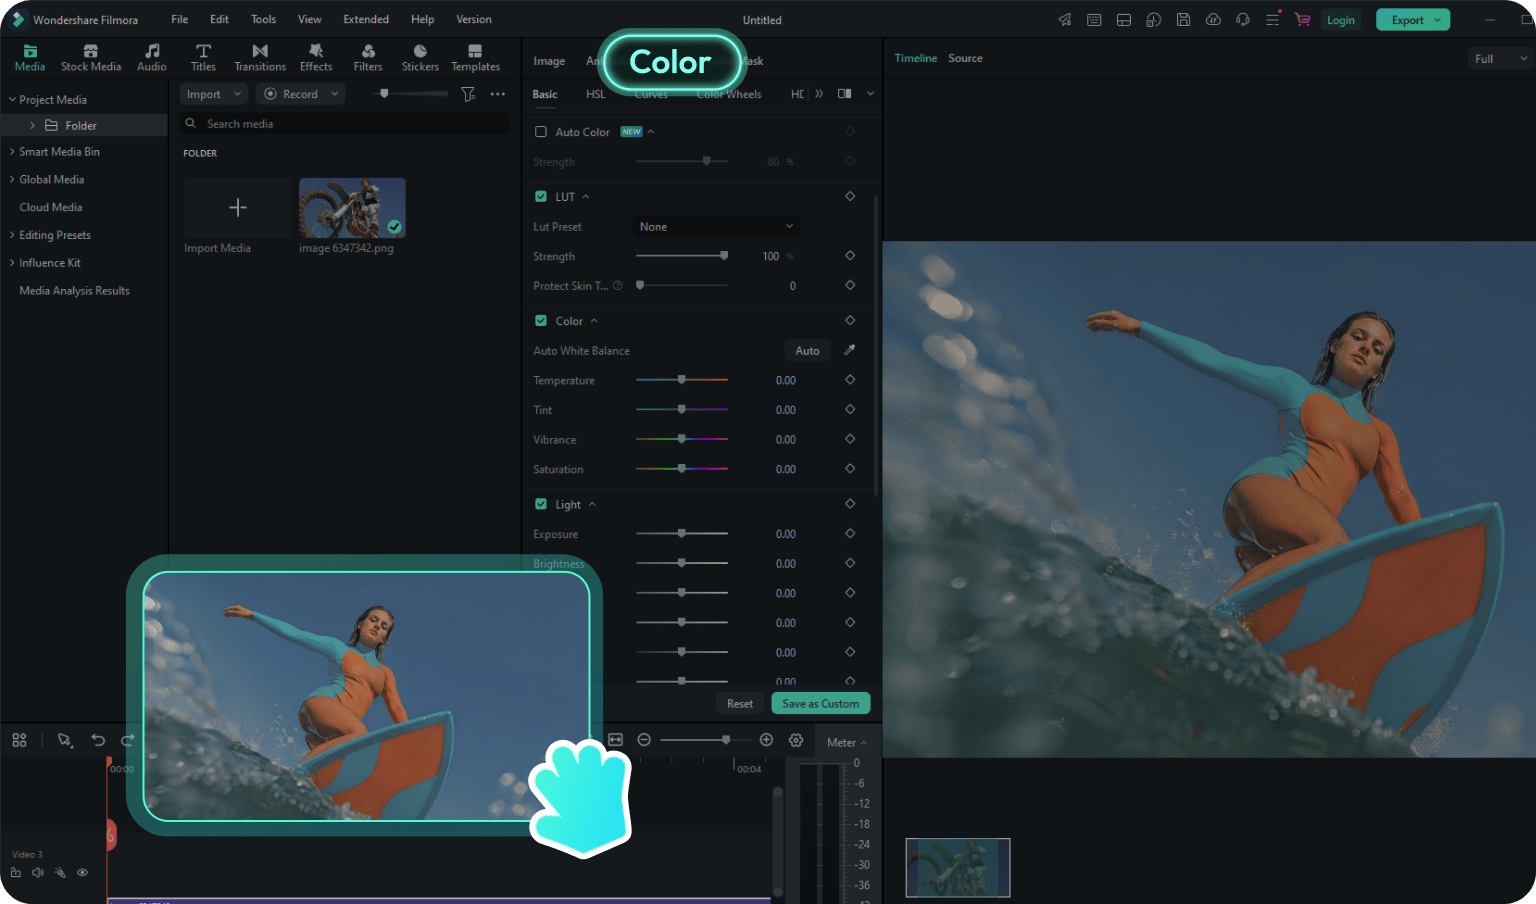Click the Export button

tap(1413, 20)
